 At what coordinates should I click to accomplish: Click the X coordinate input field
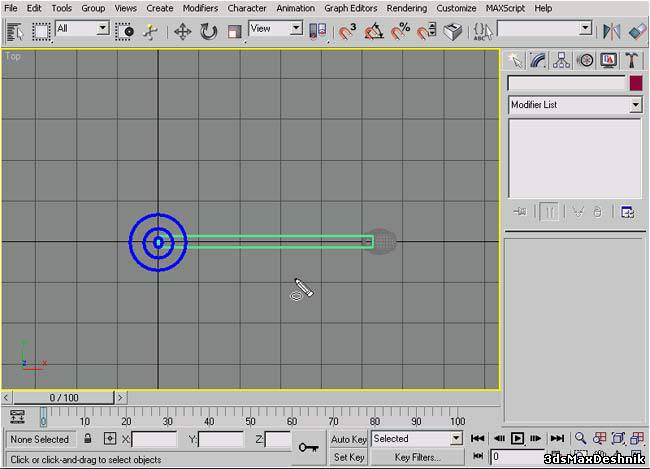tap(154, 439)
